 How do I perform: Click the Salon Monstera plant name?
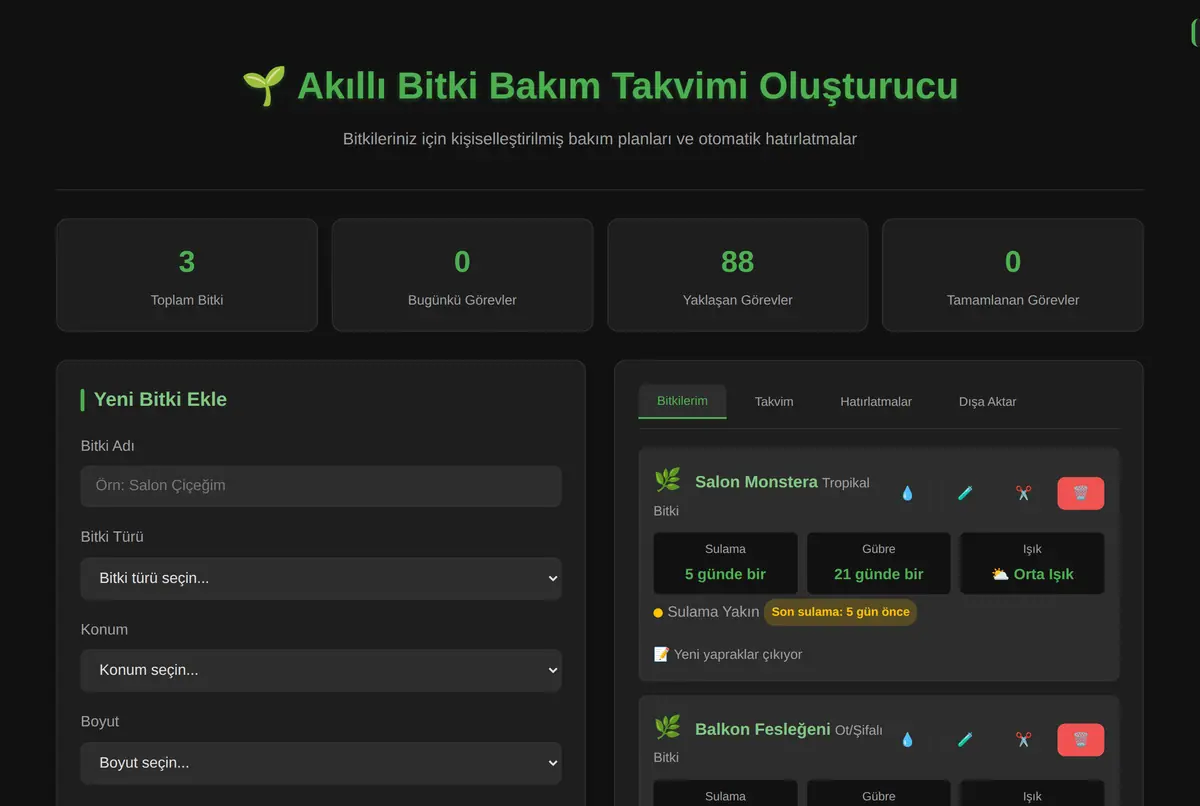756,482
